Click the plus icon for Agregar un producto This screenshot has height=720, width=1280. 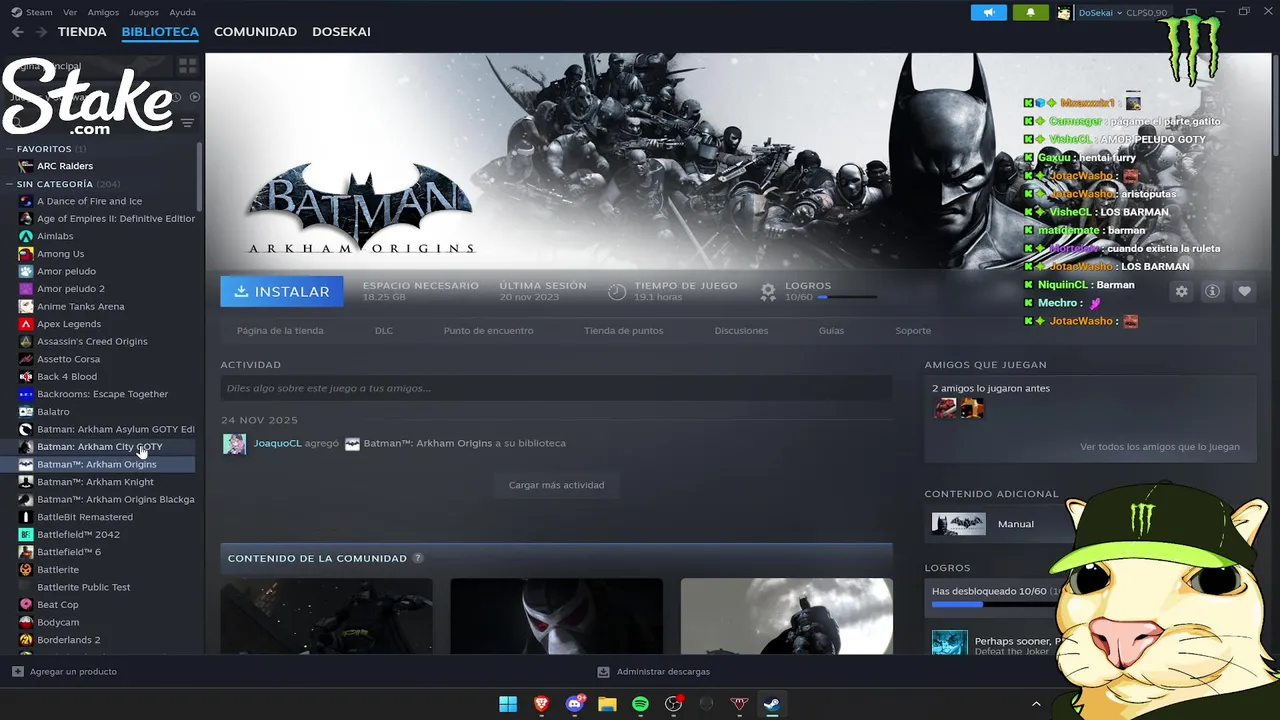17,672
